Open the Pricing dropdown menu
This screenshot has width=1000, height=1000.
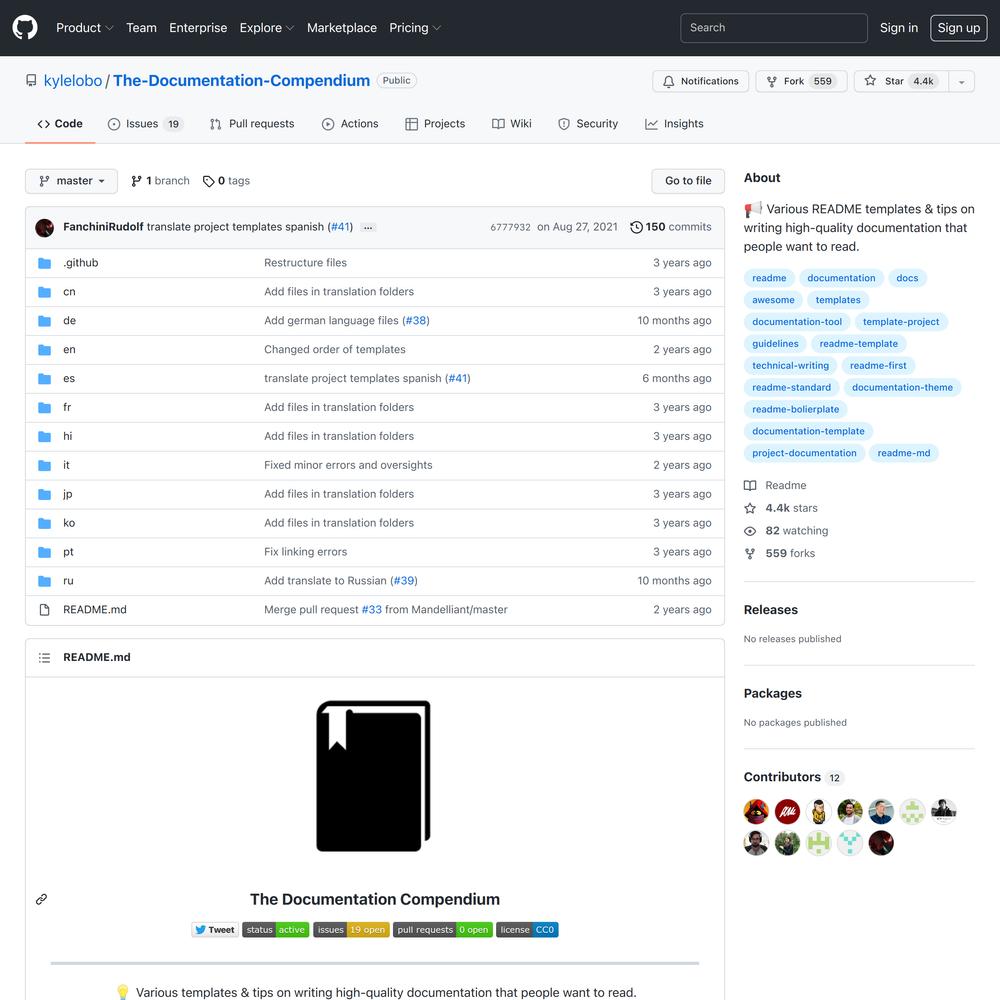pos(415,27)
